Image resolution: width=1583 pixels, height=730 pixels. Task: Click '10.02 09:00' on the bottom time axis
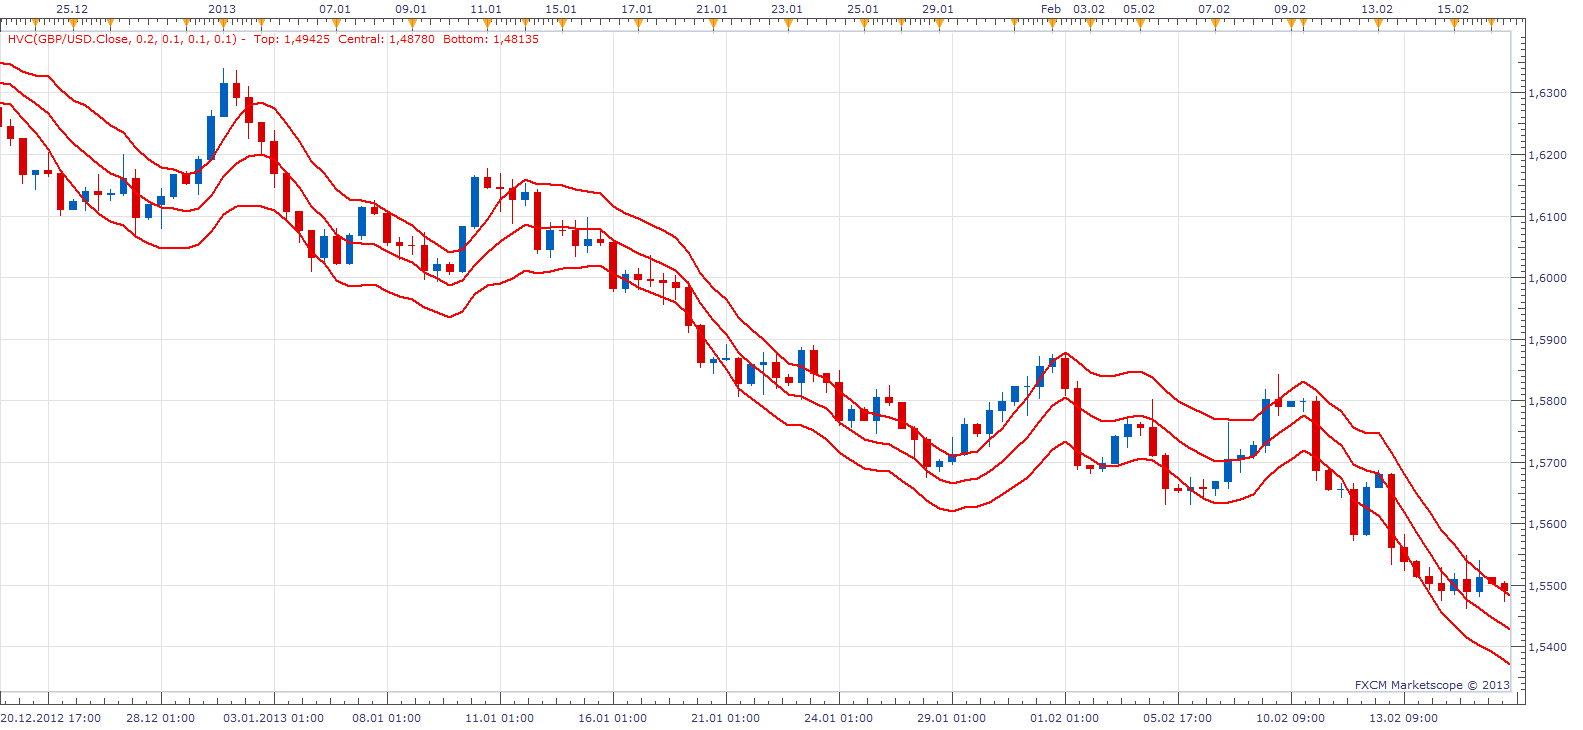[1290, 718]
